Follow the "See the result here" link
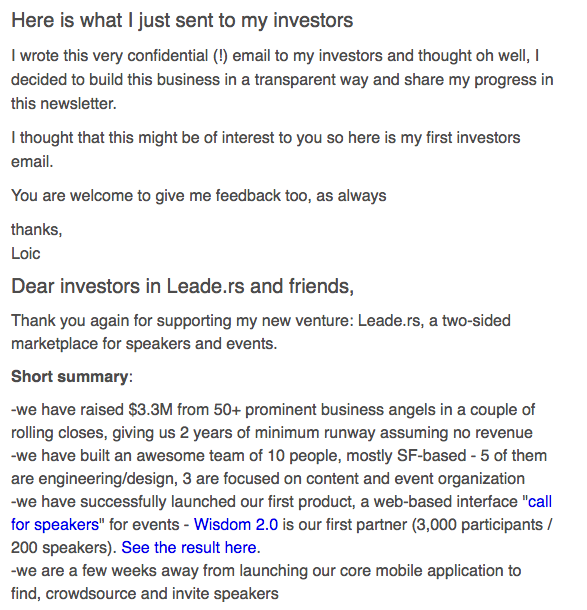Screen dimensions: 587x610 tap(189, 547)
